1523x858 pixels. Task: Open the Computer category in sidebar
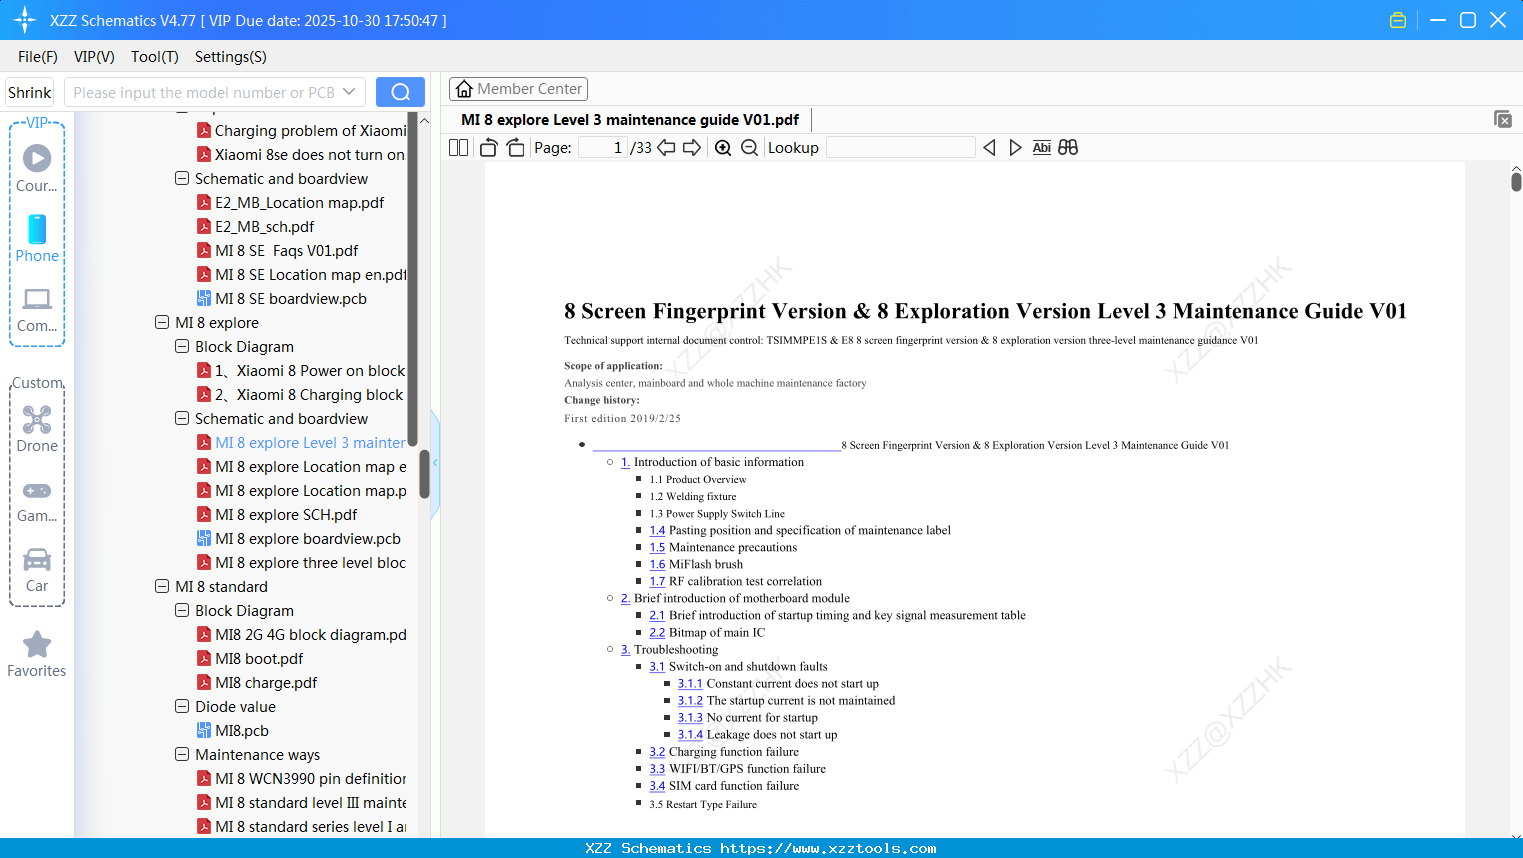point(37,309)
